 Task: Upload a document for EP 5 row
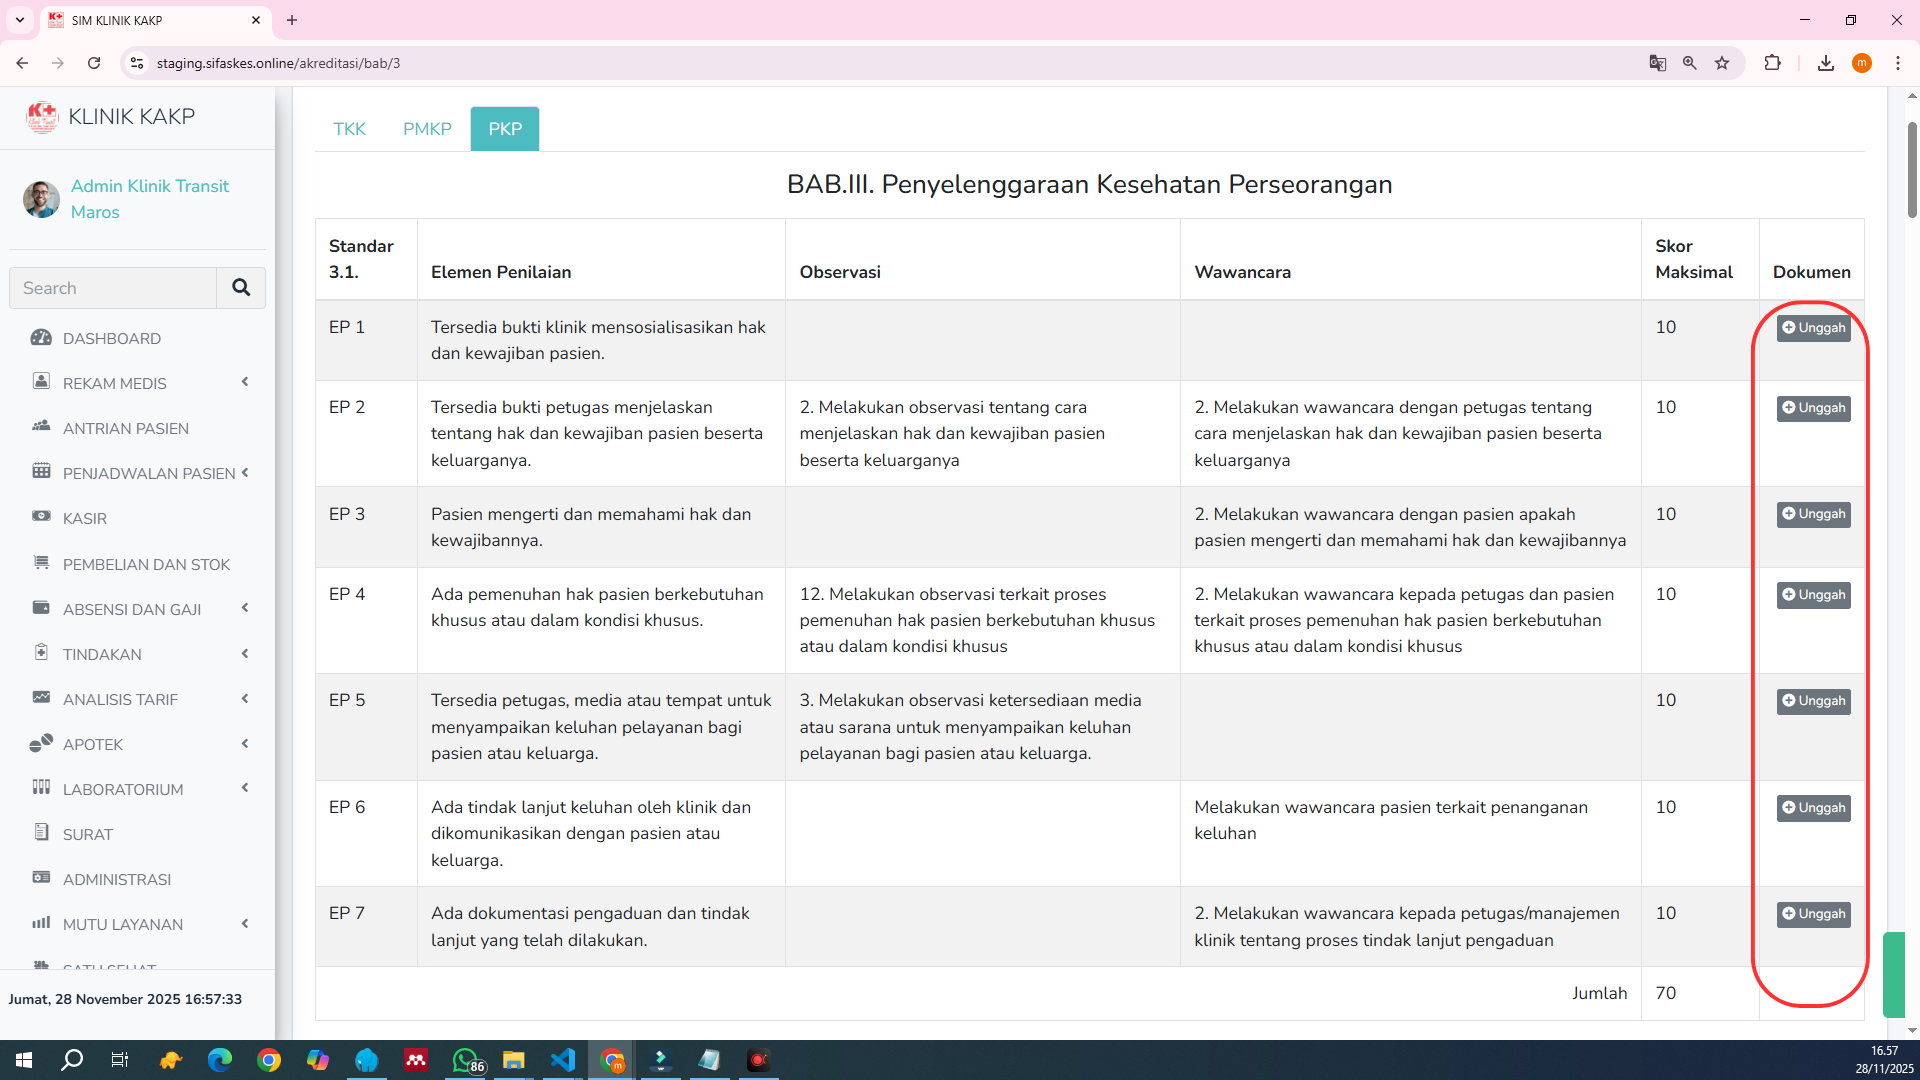(1813, 701)
